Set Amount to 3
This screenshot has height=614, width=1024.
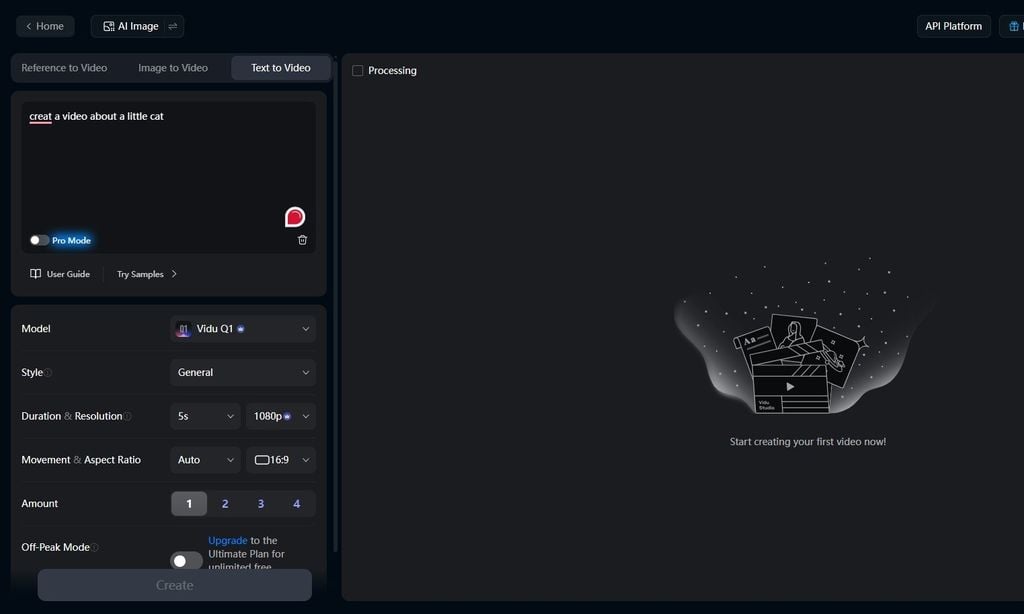[x=261, y=504]
